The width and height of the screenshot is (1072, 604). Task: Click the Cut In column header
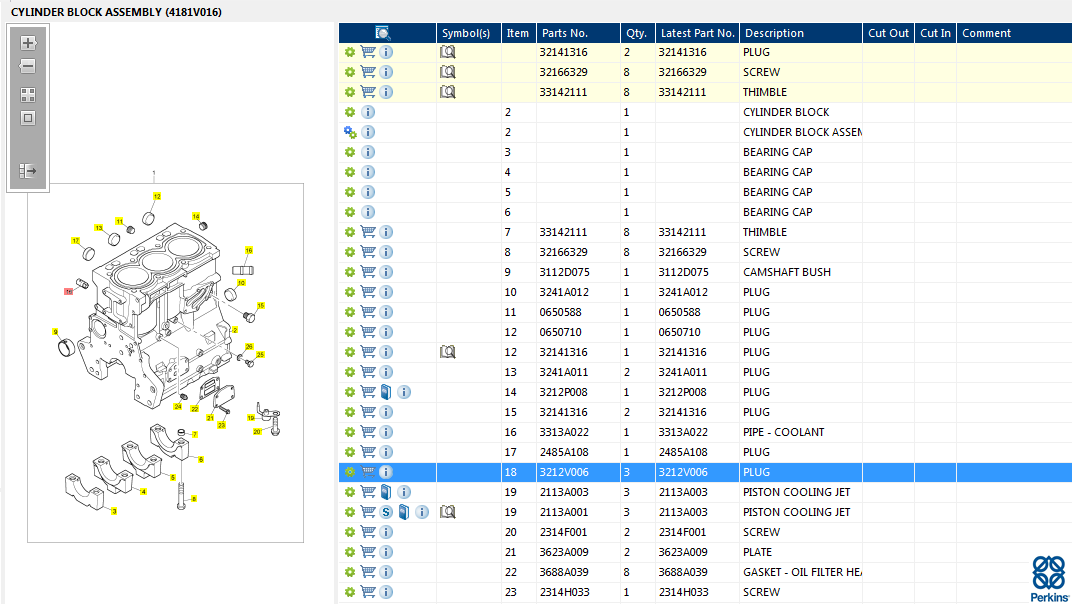(x=935, y=33)
